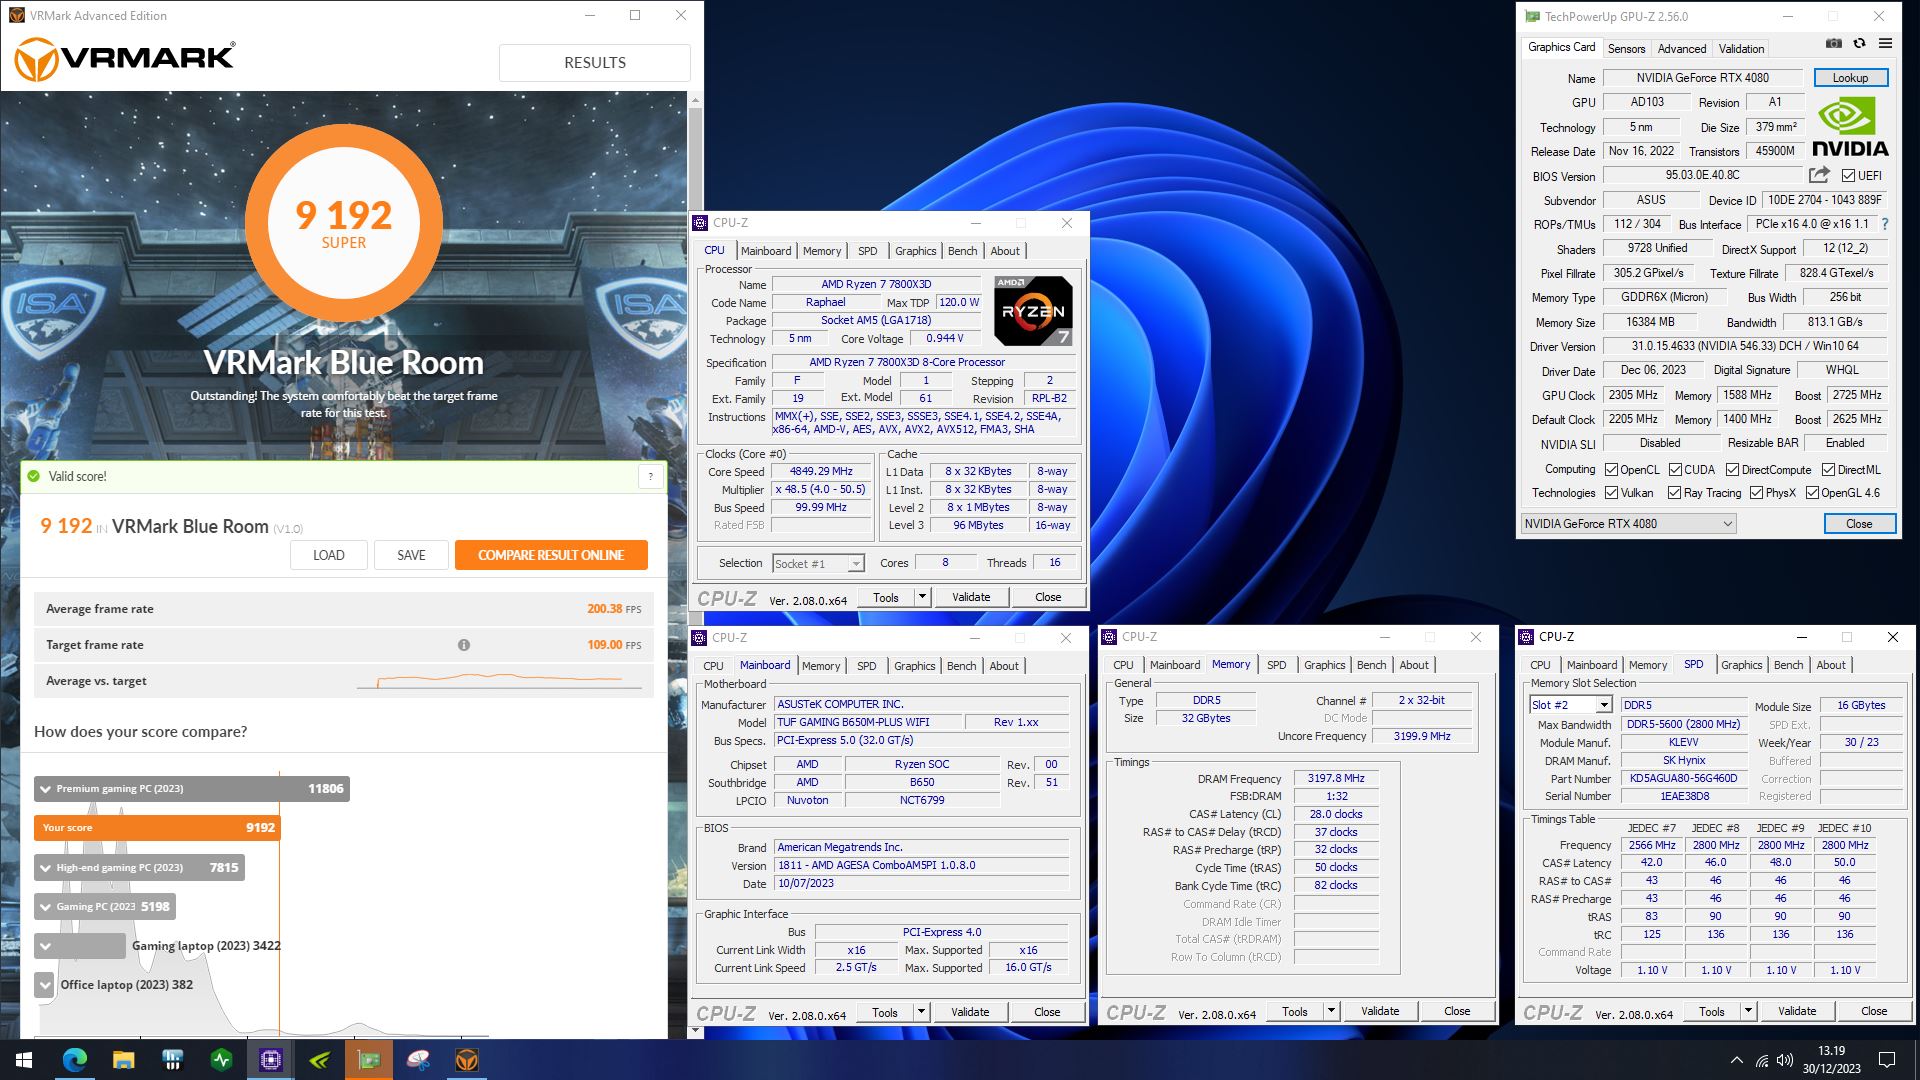Click the volume icon in the system tray

coord(1786,1060)
